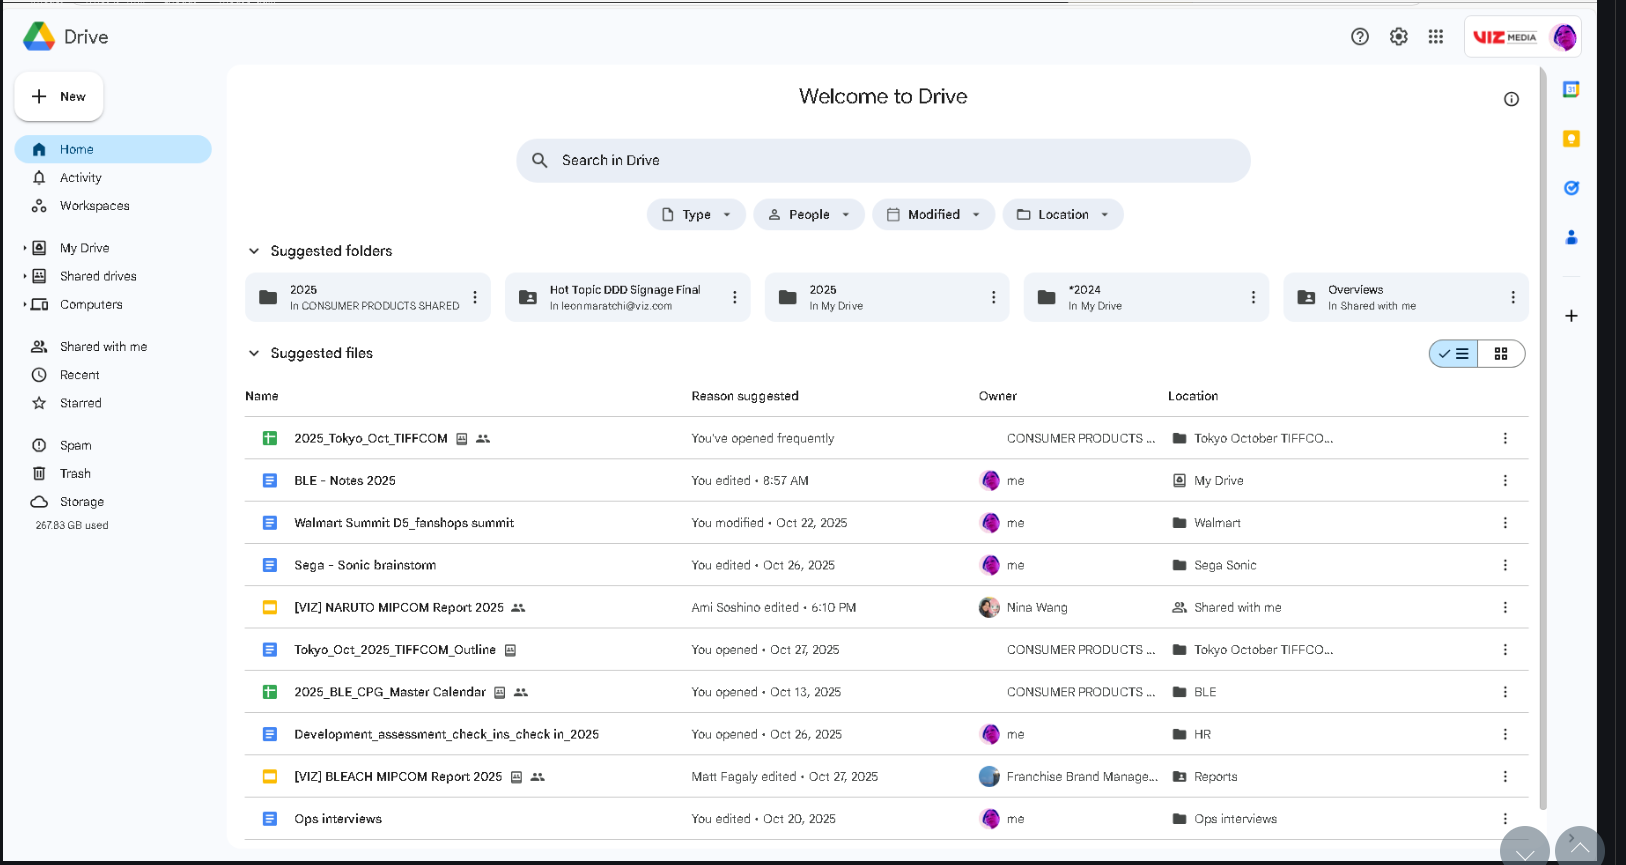1626x865 pixels.
Task: Switch to list layout view
Action: pos(1454,354)
